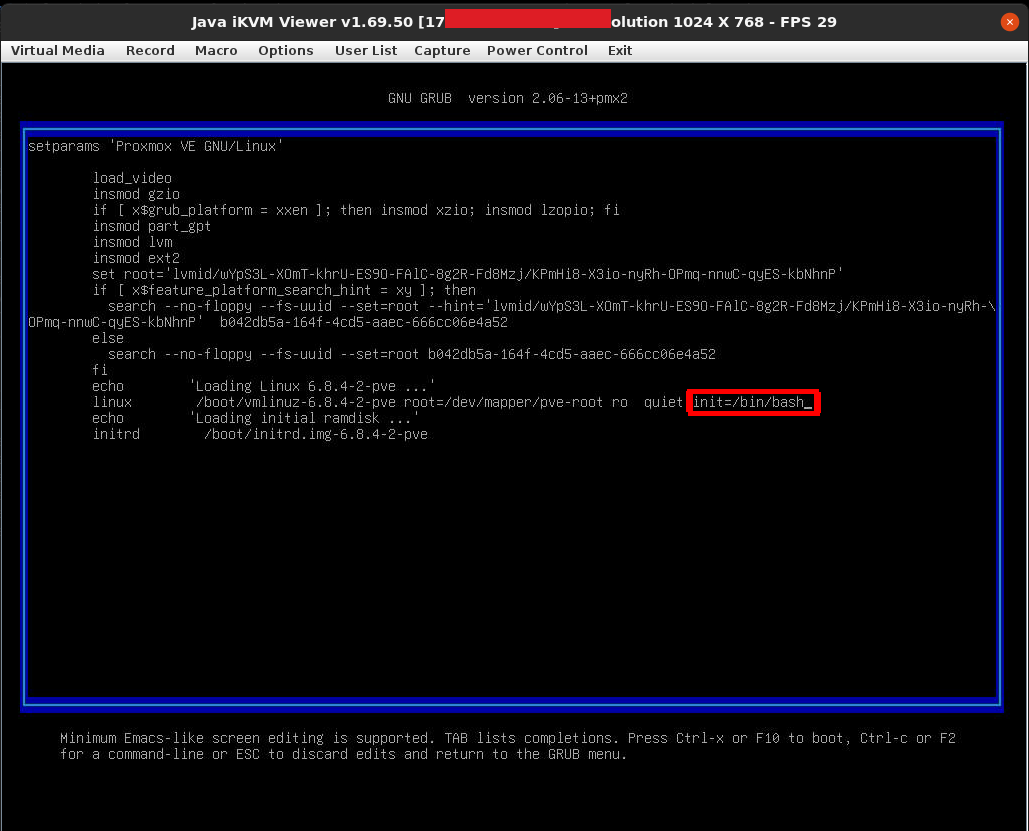The height and width of the screenshot is (831, 1029).
Task: Click the insmod ext2 line
Action: tap(136, 258)
